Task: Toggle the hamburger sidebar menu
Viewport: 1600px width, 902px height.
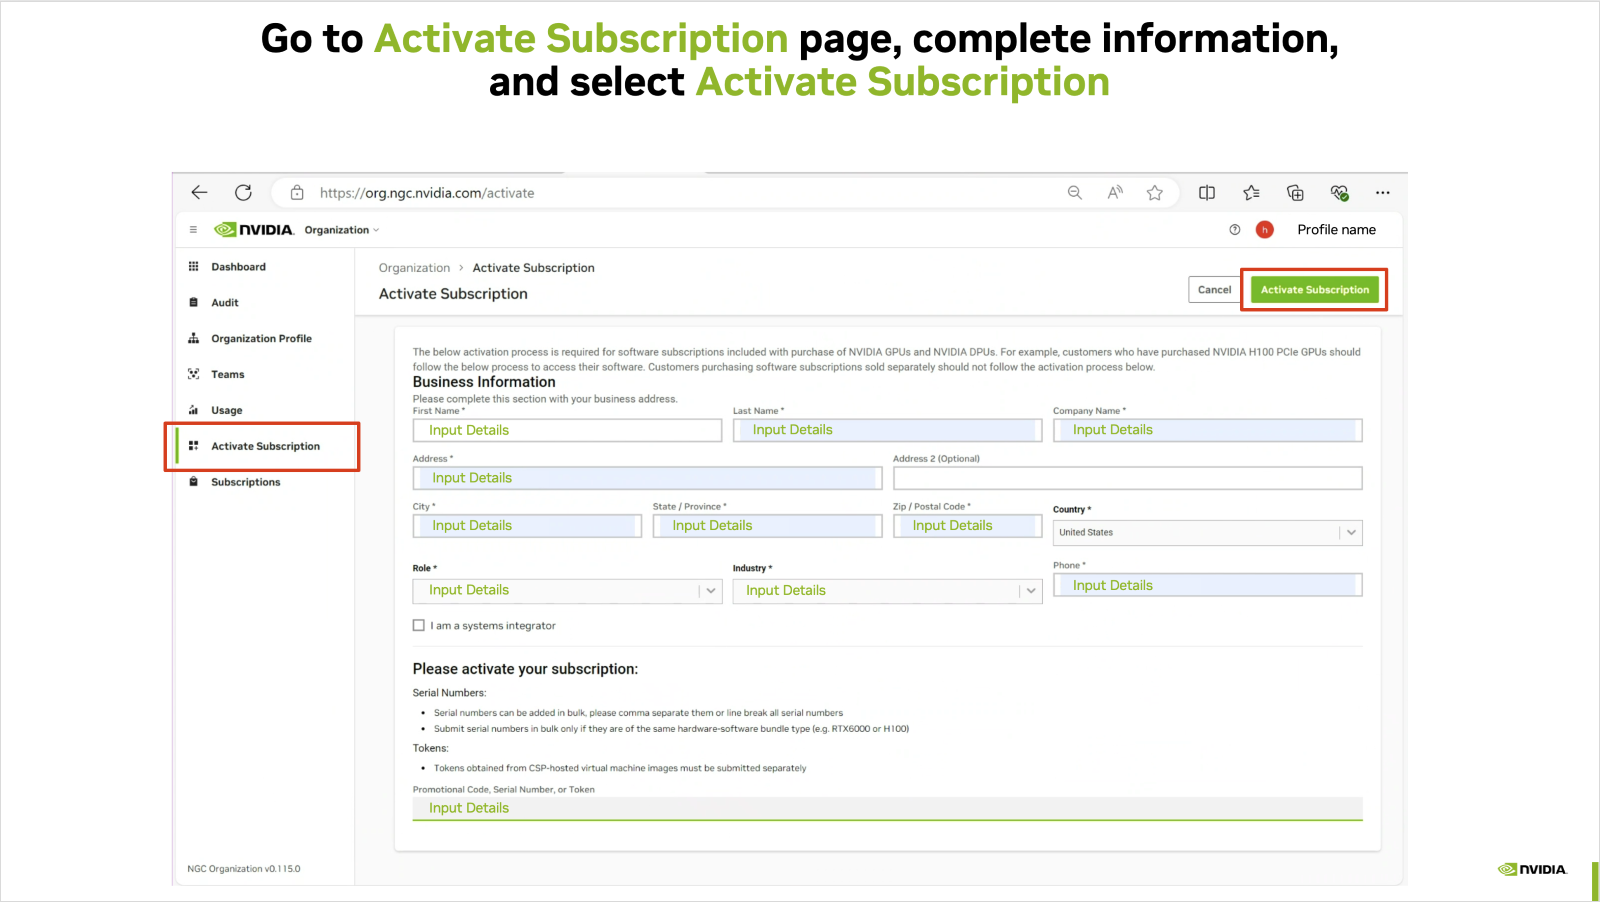Action: [x=193, y=230]
